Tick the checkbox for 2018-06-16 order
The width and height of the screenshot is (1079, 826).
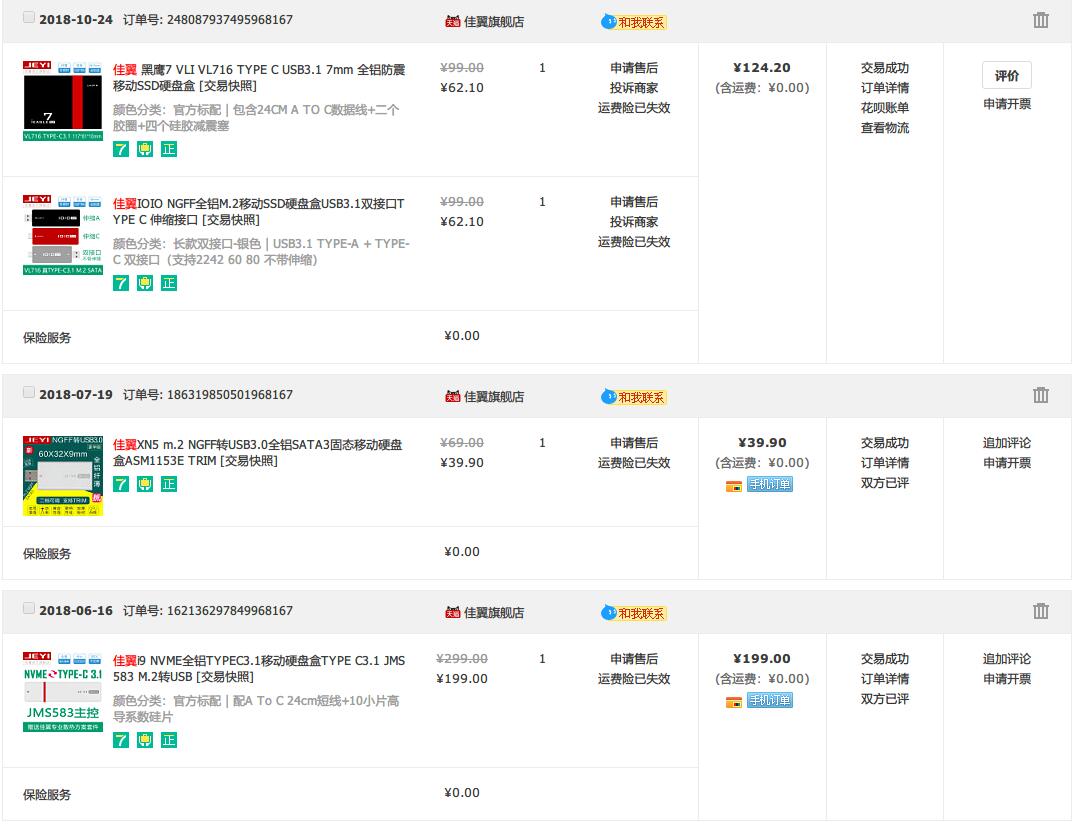click(x=28, y=608)
